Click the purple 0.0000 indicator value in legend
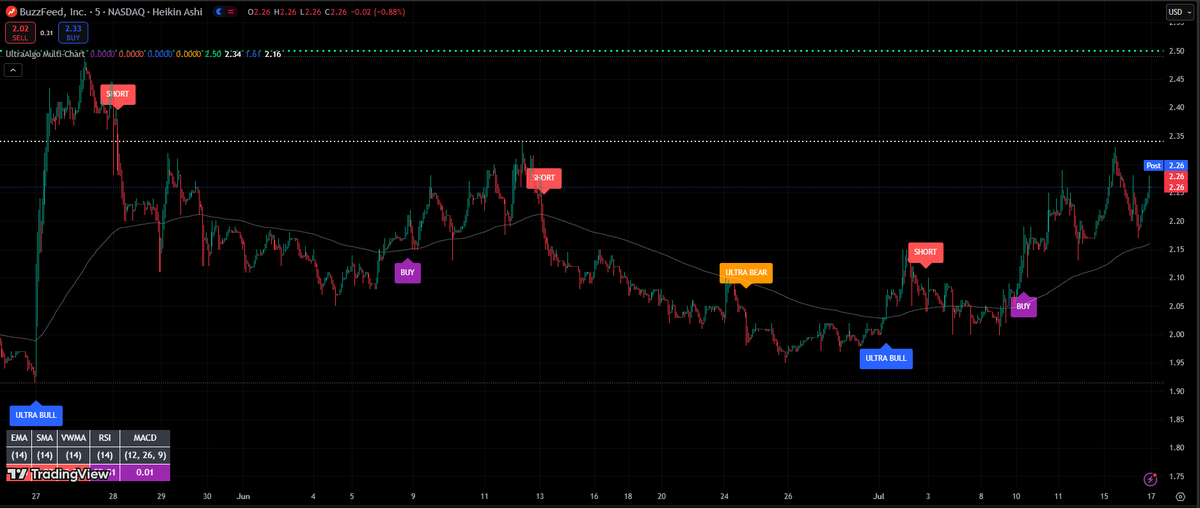 [x=103, y=54]
